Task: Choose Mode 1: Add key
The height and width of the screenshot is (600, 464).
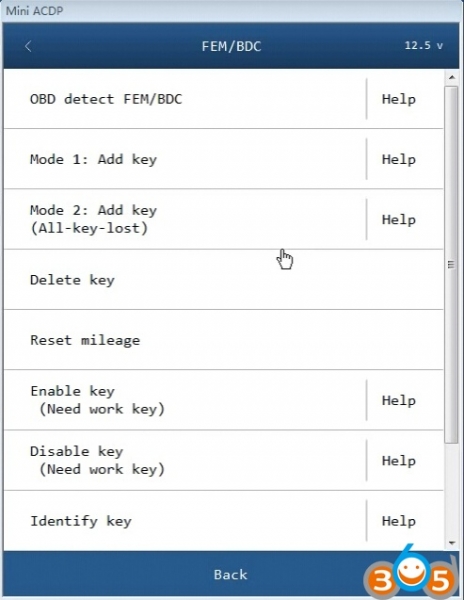Action: pos(184,159)
